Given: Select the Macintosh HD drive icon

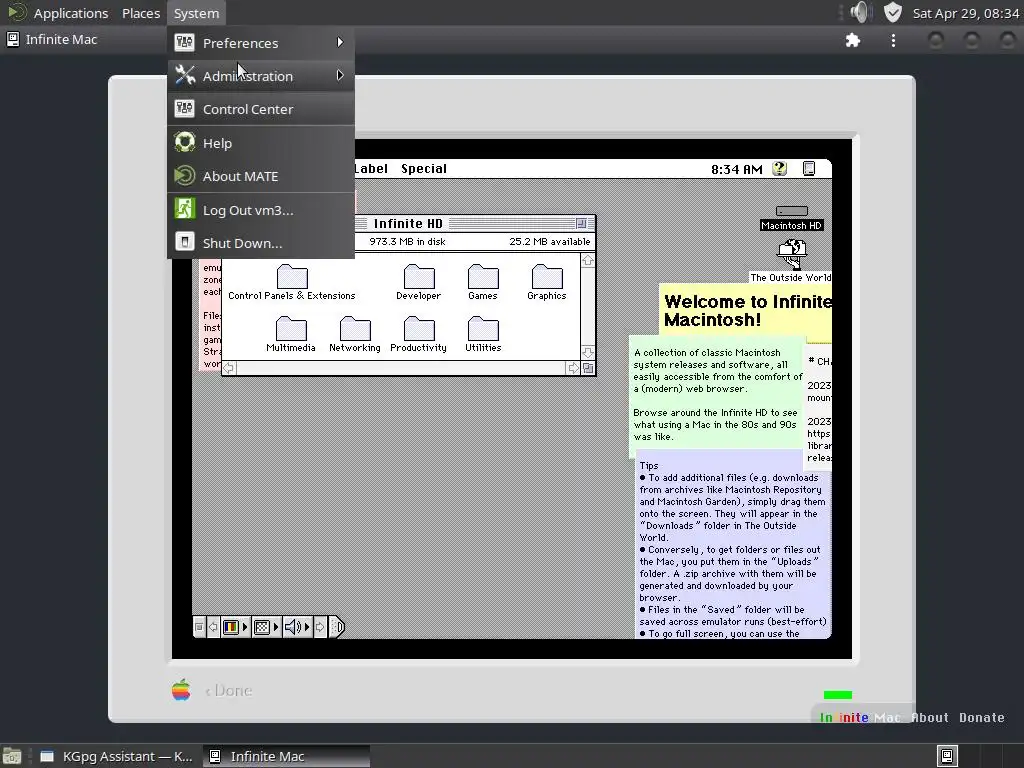Looking at the screenshot, I should click(792, 217).
